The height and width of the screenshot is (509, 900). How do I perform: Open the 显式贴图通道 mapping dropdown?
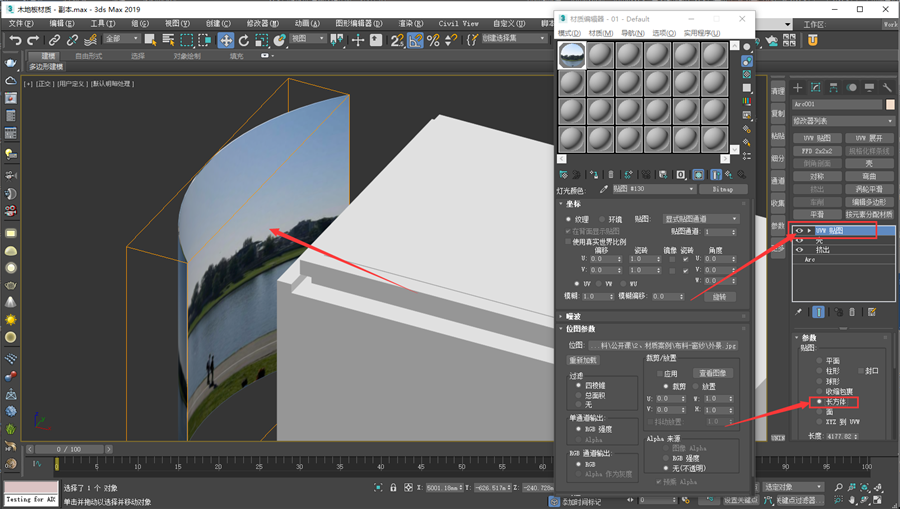click(701, 219)
